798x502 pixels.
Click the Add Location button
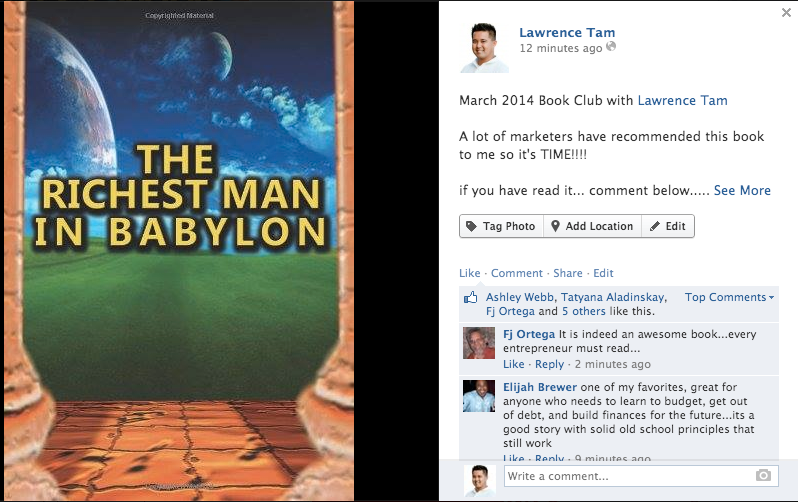coord(593,226)
